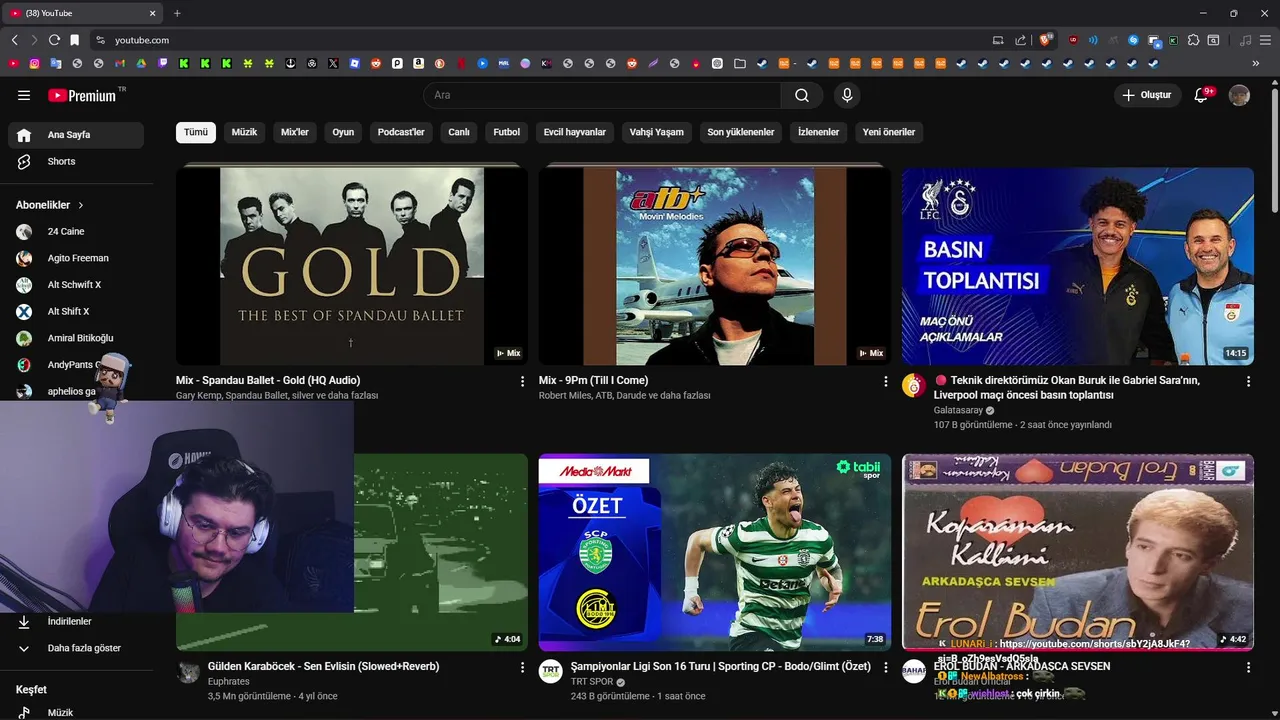Open options for 9Pm (Till I Come) mix
This screenshot has width=1280, height=720.
coord(885,381)
